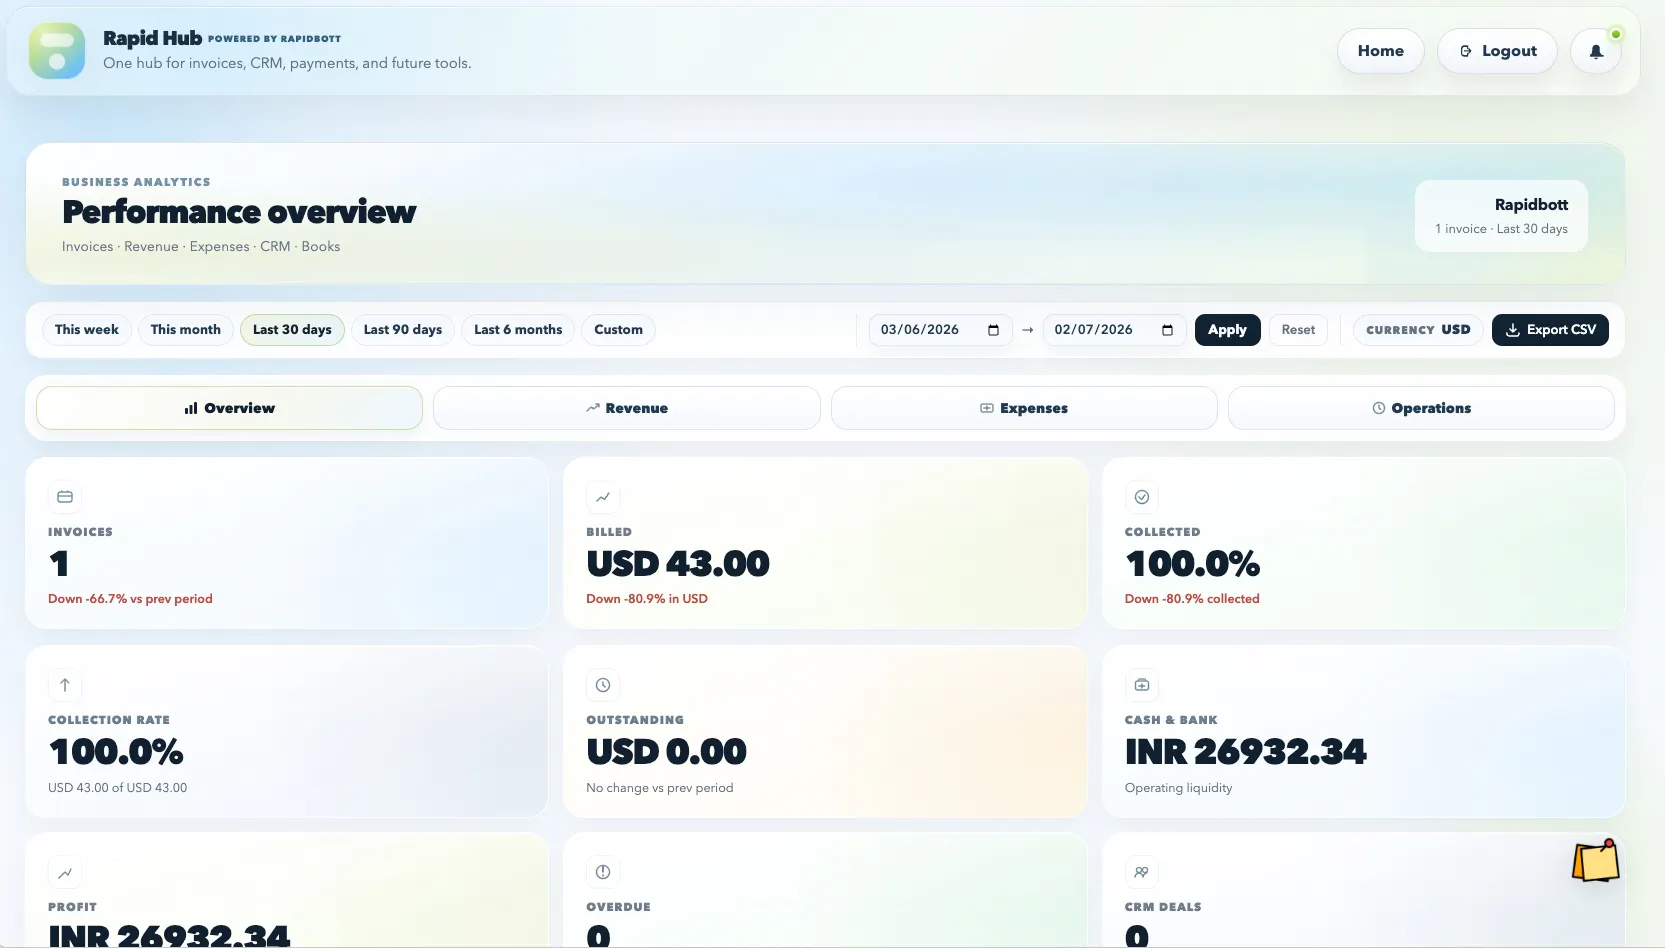Open the notifications bell

pyautogui.click(x=1596, y=51)
